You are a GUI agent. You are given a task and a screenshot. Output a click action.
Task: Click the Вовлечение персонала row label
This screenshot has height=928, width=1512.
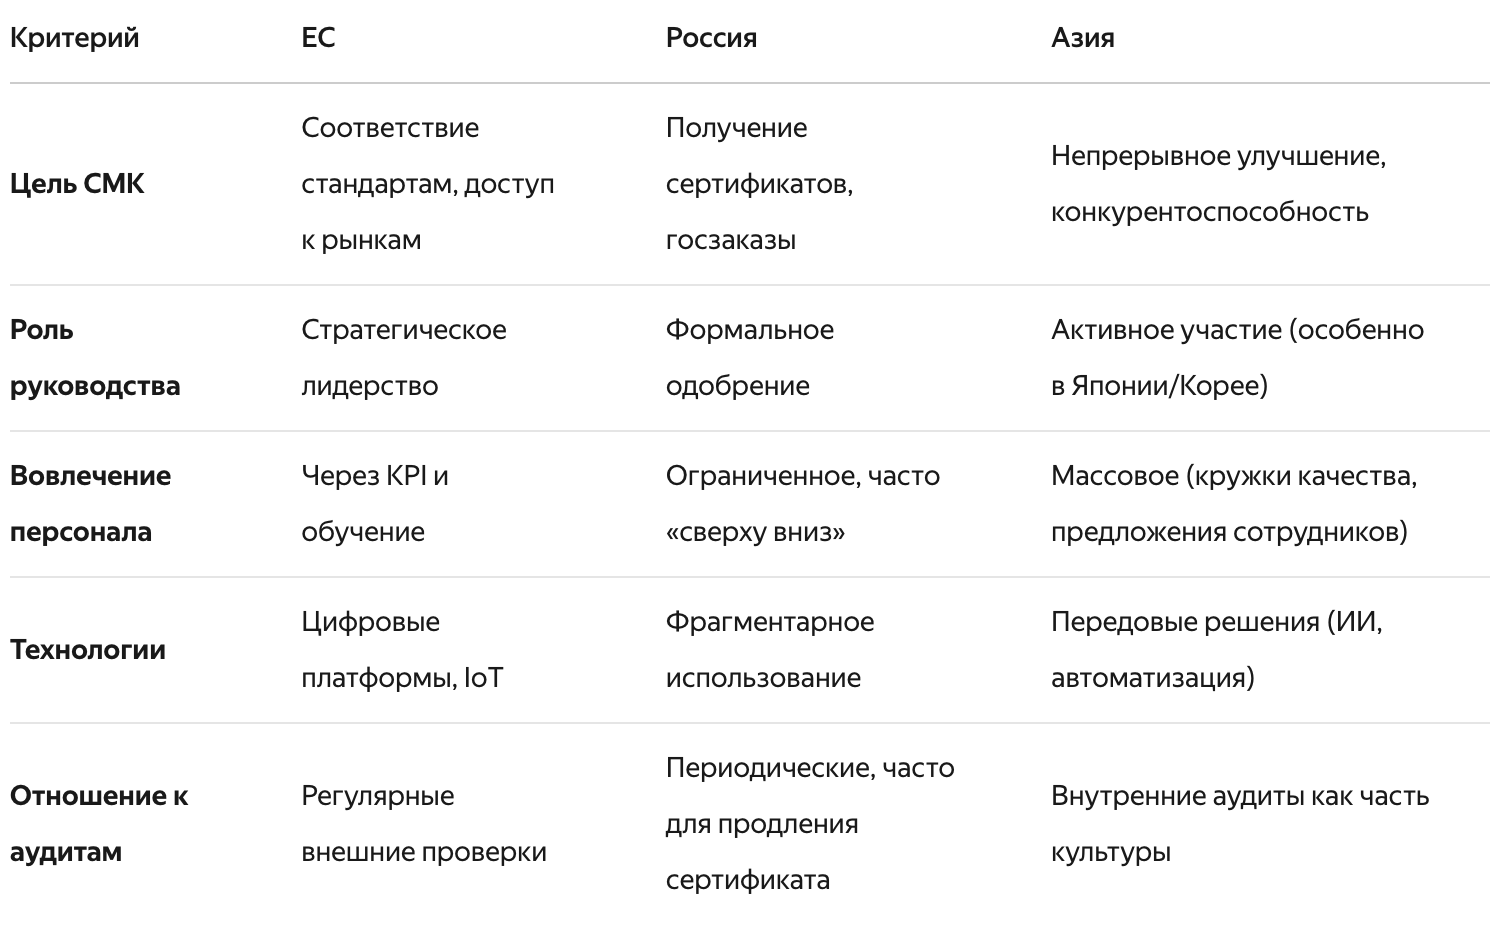pos(90,504)
